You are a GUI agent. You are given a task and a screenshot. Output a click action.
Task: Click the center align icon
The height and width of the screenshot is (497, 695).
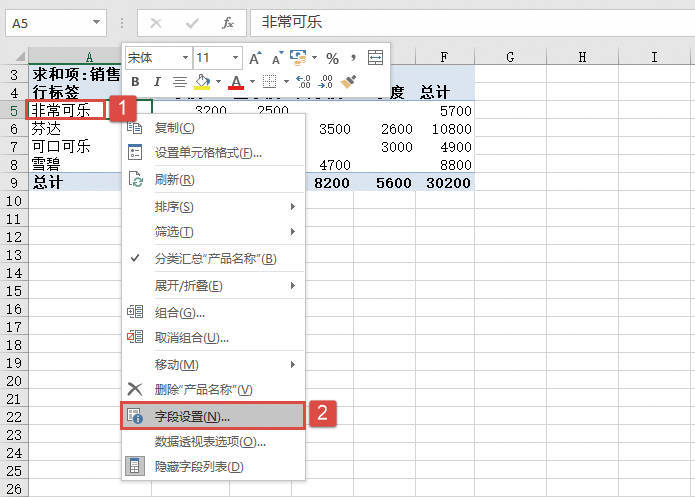[x=179, y=82]
